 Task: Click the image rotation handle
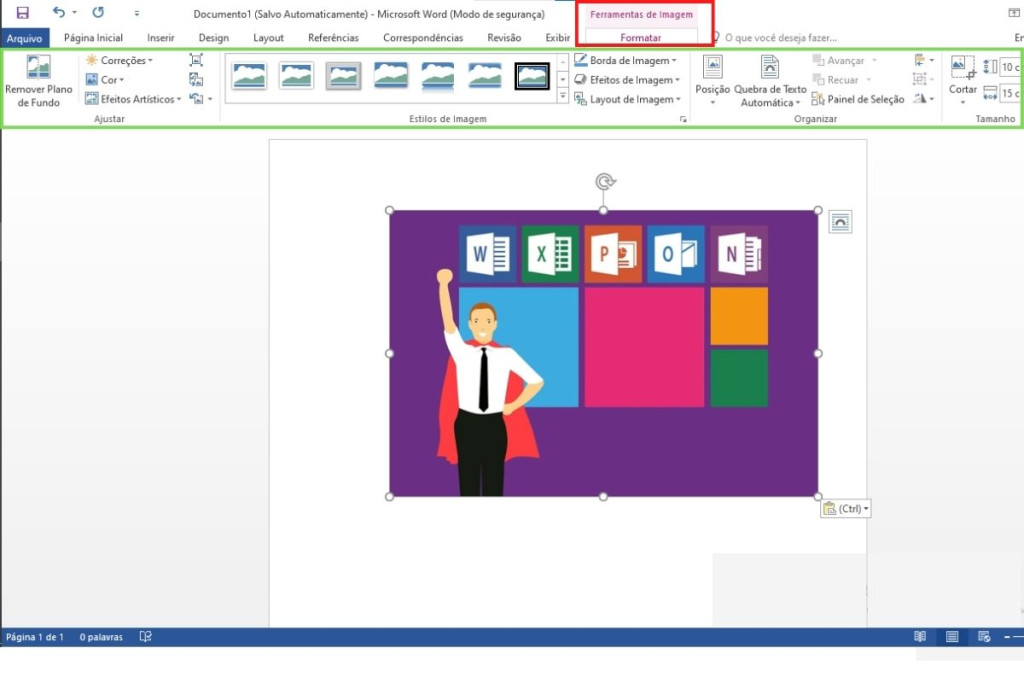pos(604,181)
